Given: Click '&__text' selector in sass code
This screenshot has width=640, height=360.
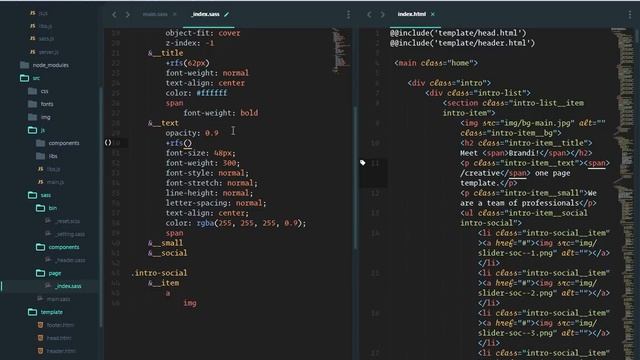Looking at the screenshot, I should tap(163, 123).
